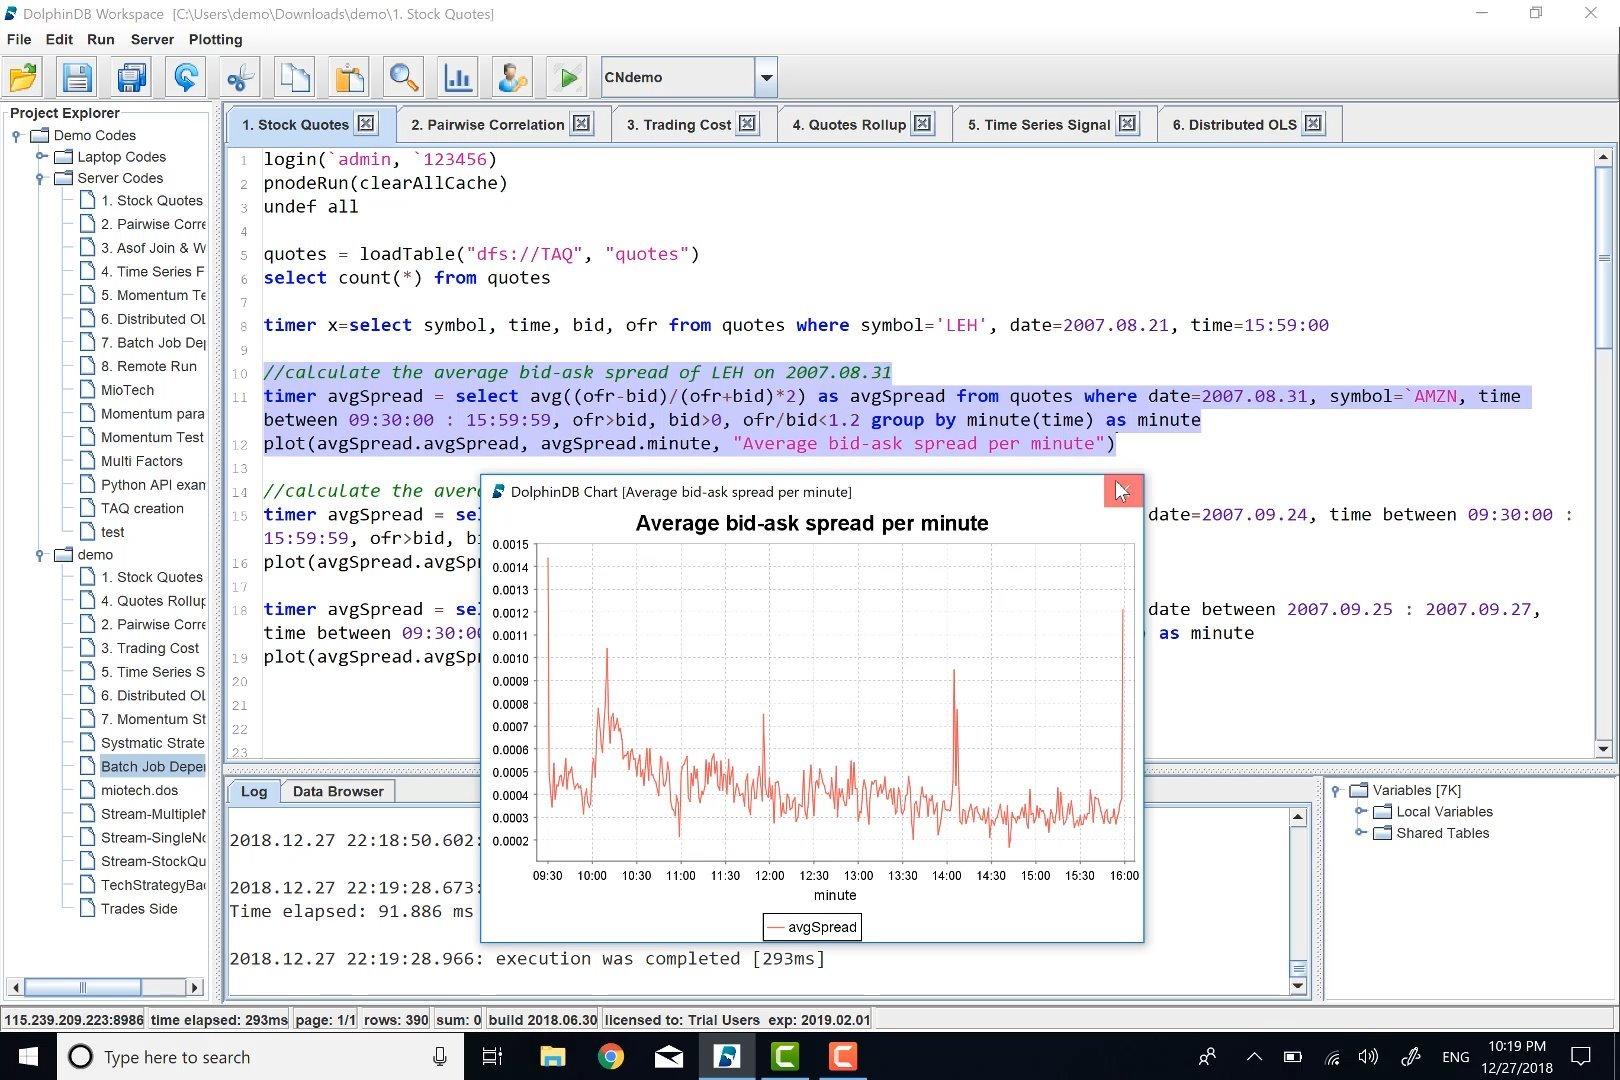Open TAQ creation script in explorer
Viewport: 1620px width, 1080px height.
click(x=142, y=508)
